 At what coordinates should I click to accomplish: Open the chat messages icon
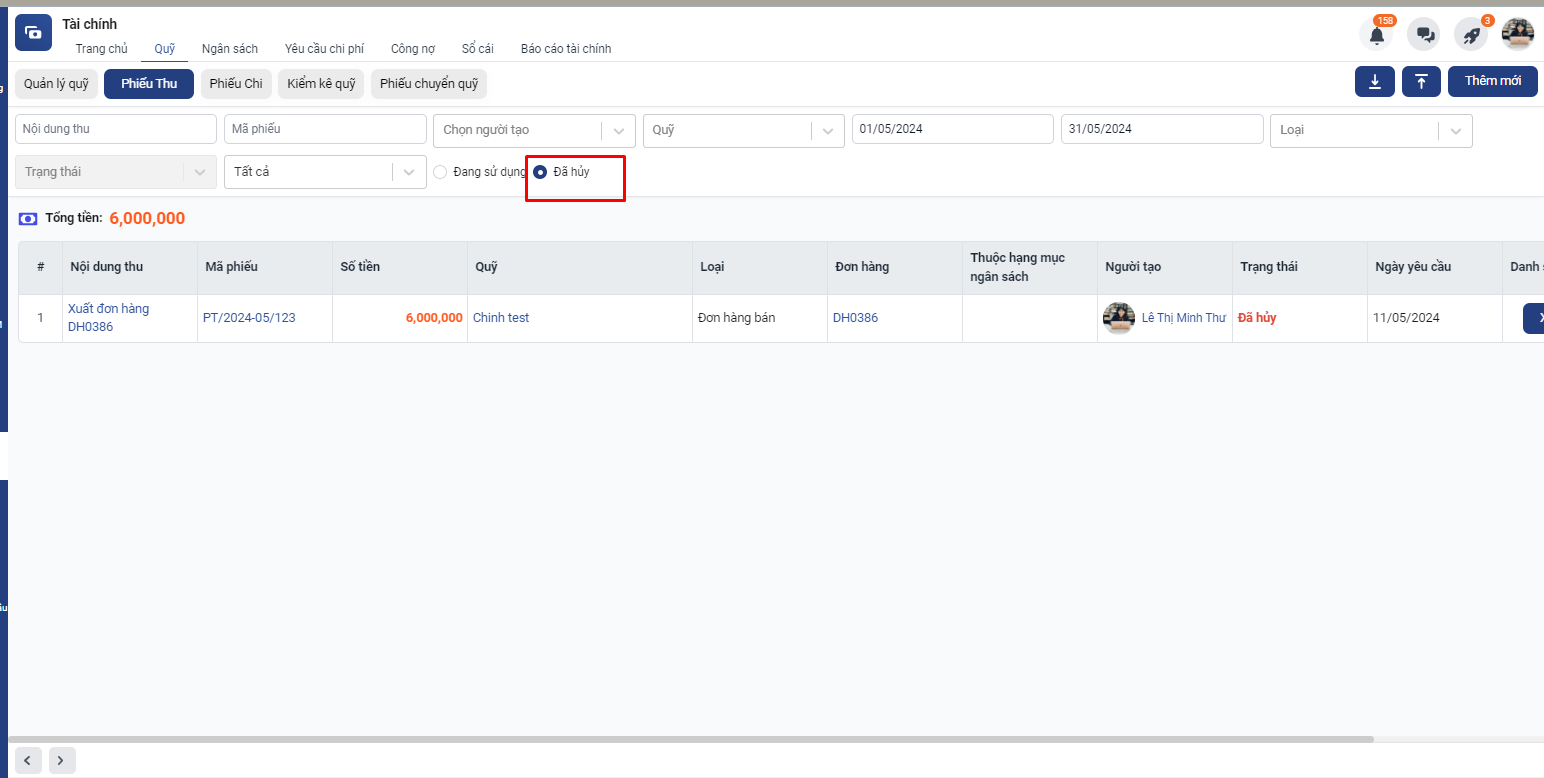(1424, 35)
